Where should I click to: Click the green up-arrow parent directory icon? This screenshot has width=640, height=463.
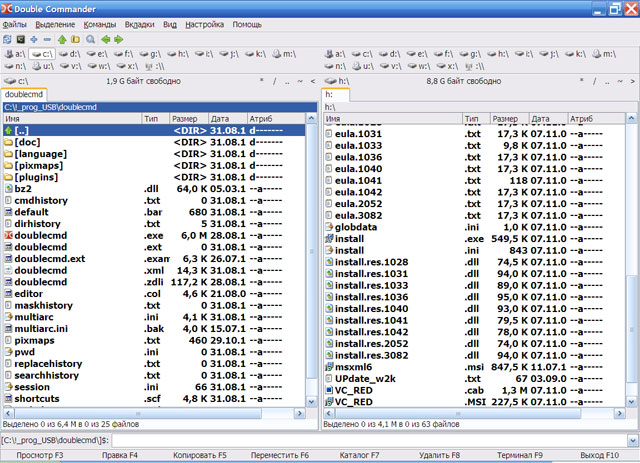tap(62, 39)
